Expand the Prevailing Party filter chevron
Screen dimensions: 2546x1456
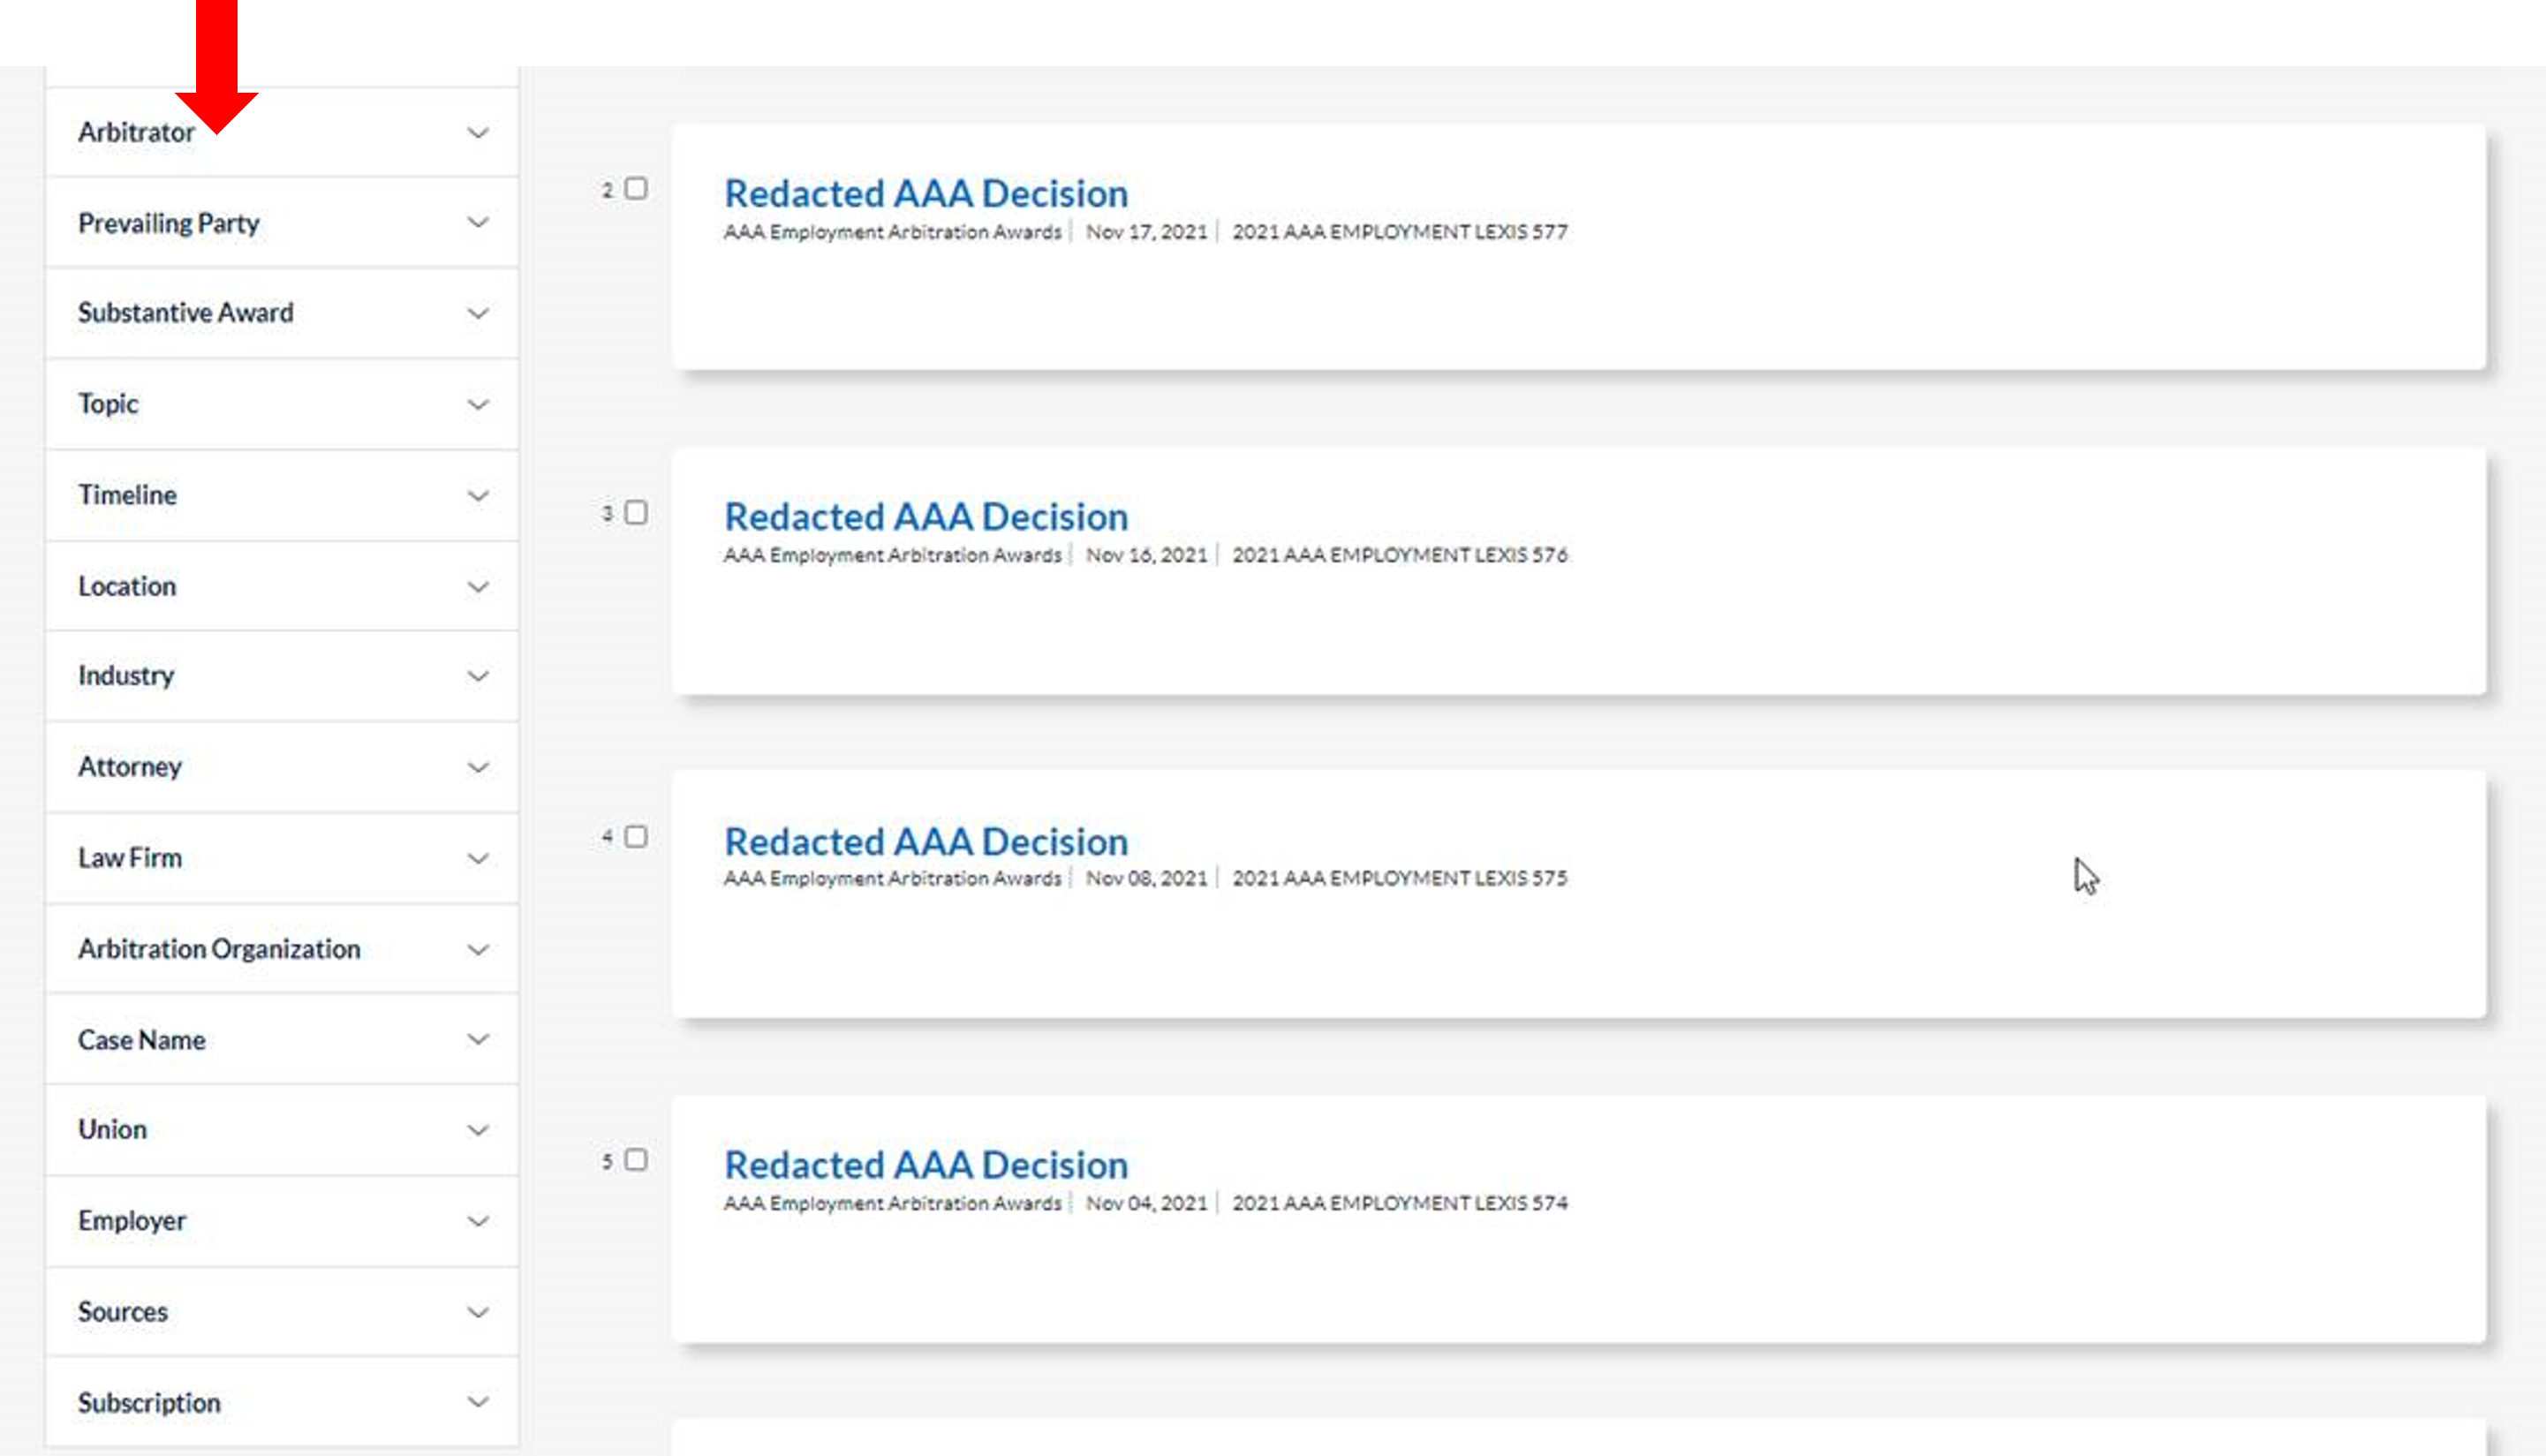click(x=478, y=222)
